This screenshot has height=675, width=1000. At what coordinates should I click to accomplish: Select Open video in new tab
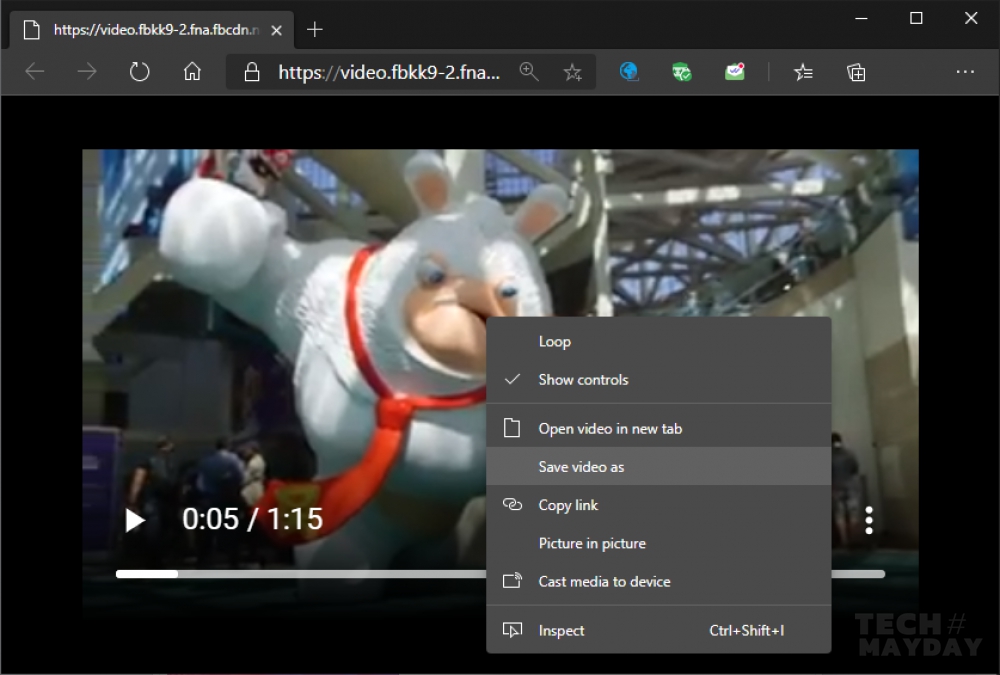659,429
